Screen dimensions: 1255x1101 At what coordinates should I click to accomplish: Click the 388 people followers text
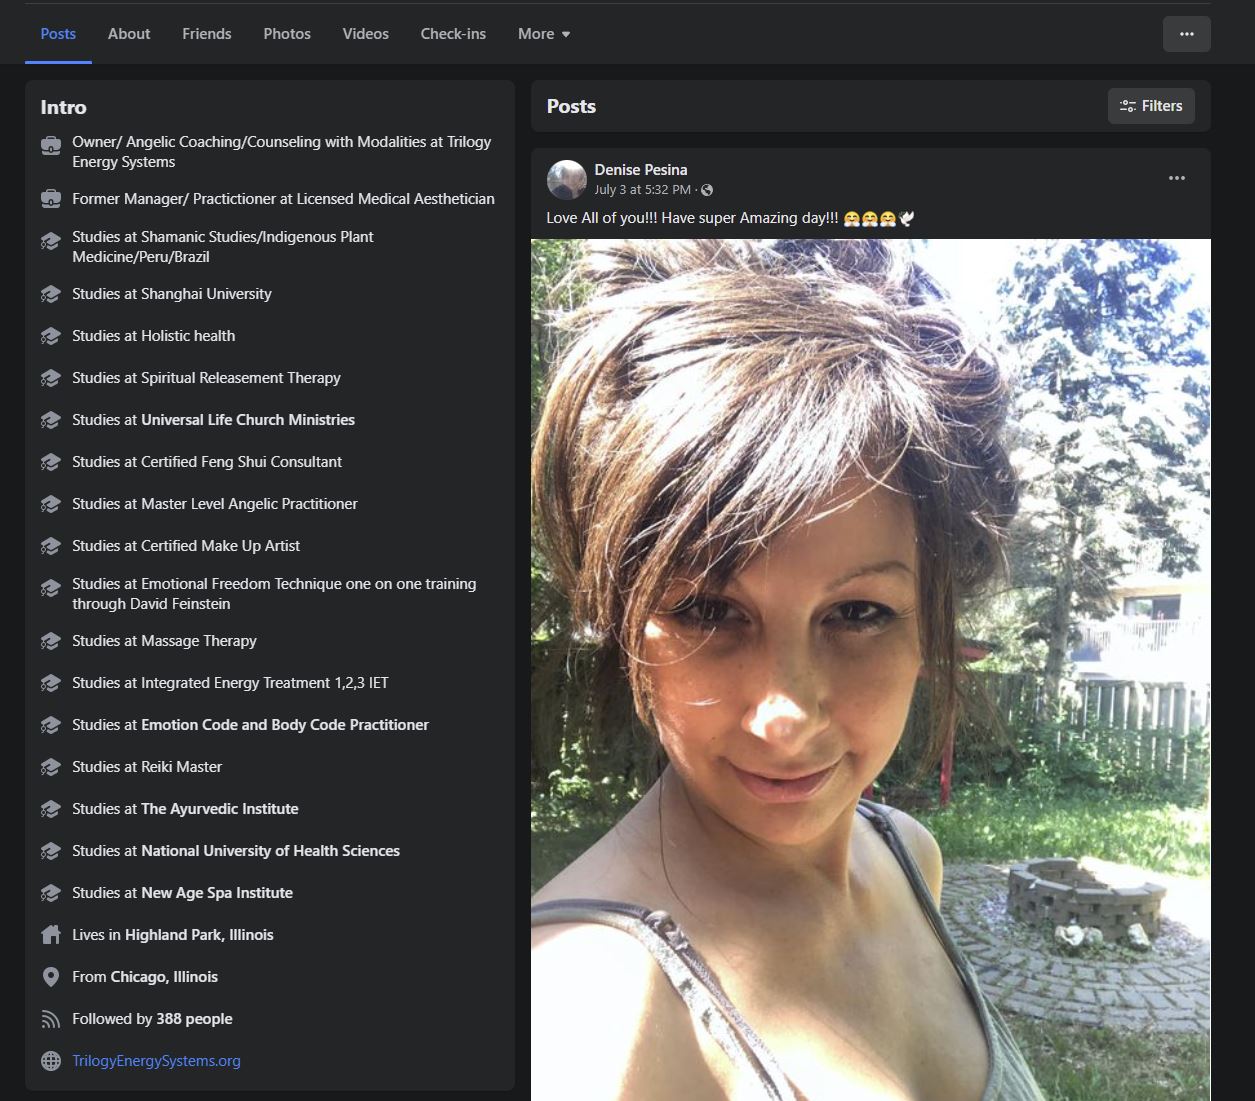(194, 1019)
